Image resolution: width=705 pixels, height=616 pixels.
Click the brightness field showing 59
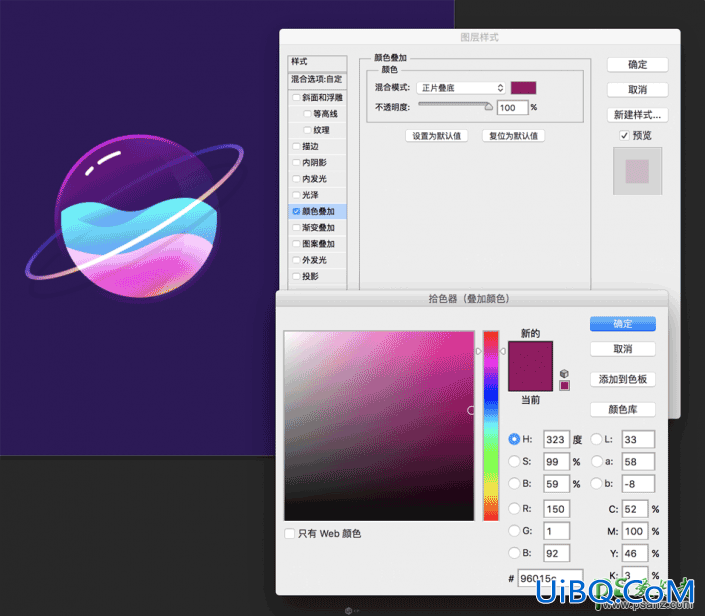557,484
